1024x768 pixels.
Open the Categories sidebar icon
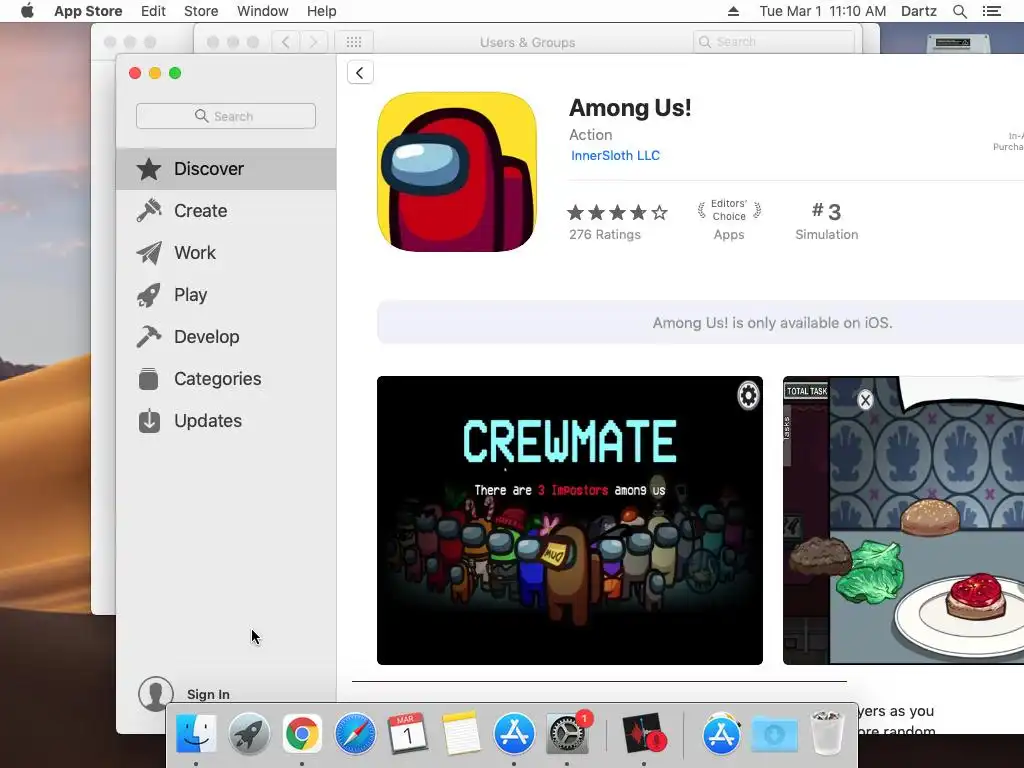(x=149, y=379)
